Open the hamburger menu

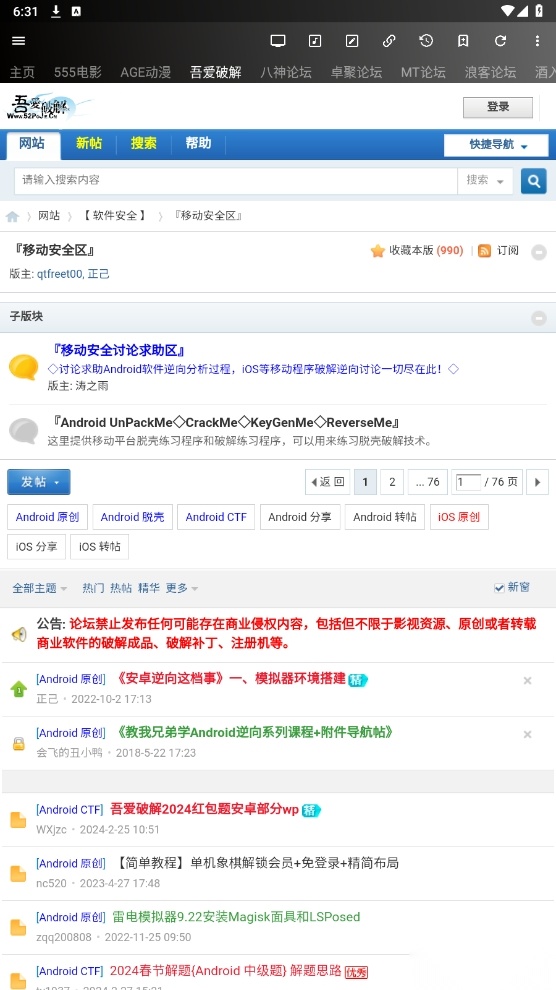19,40
